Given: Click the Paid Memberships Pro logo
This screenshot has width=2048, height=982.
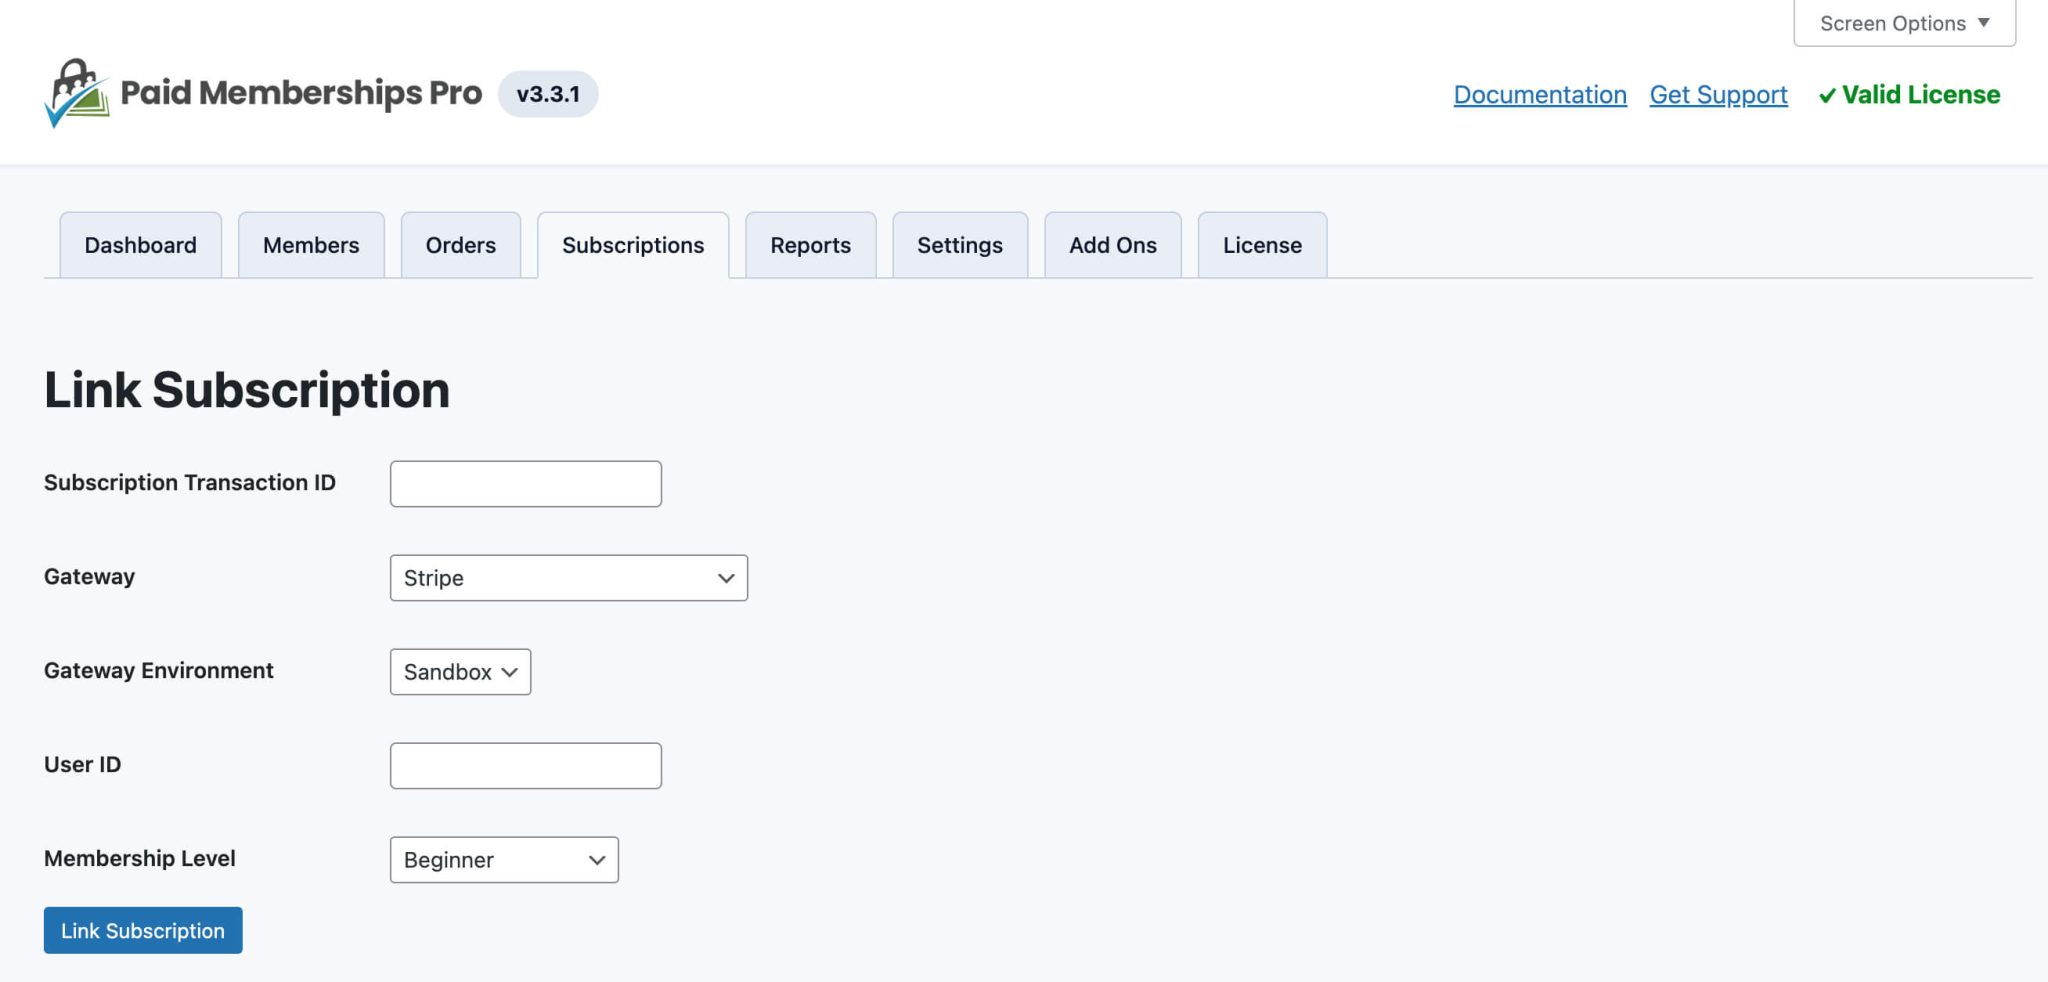Looking at the screenshot, I should (x=263, y=93).
